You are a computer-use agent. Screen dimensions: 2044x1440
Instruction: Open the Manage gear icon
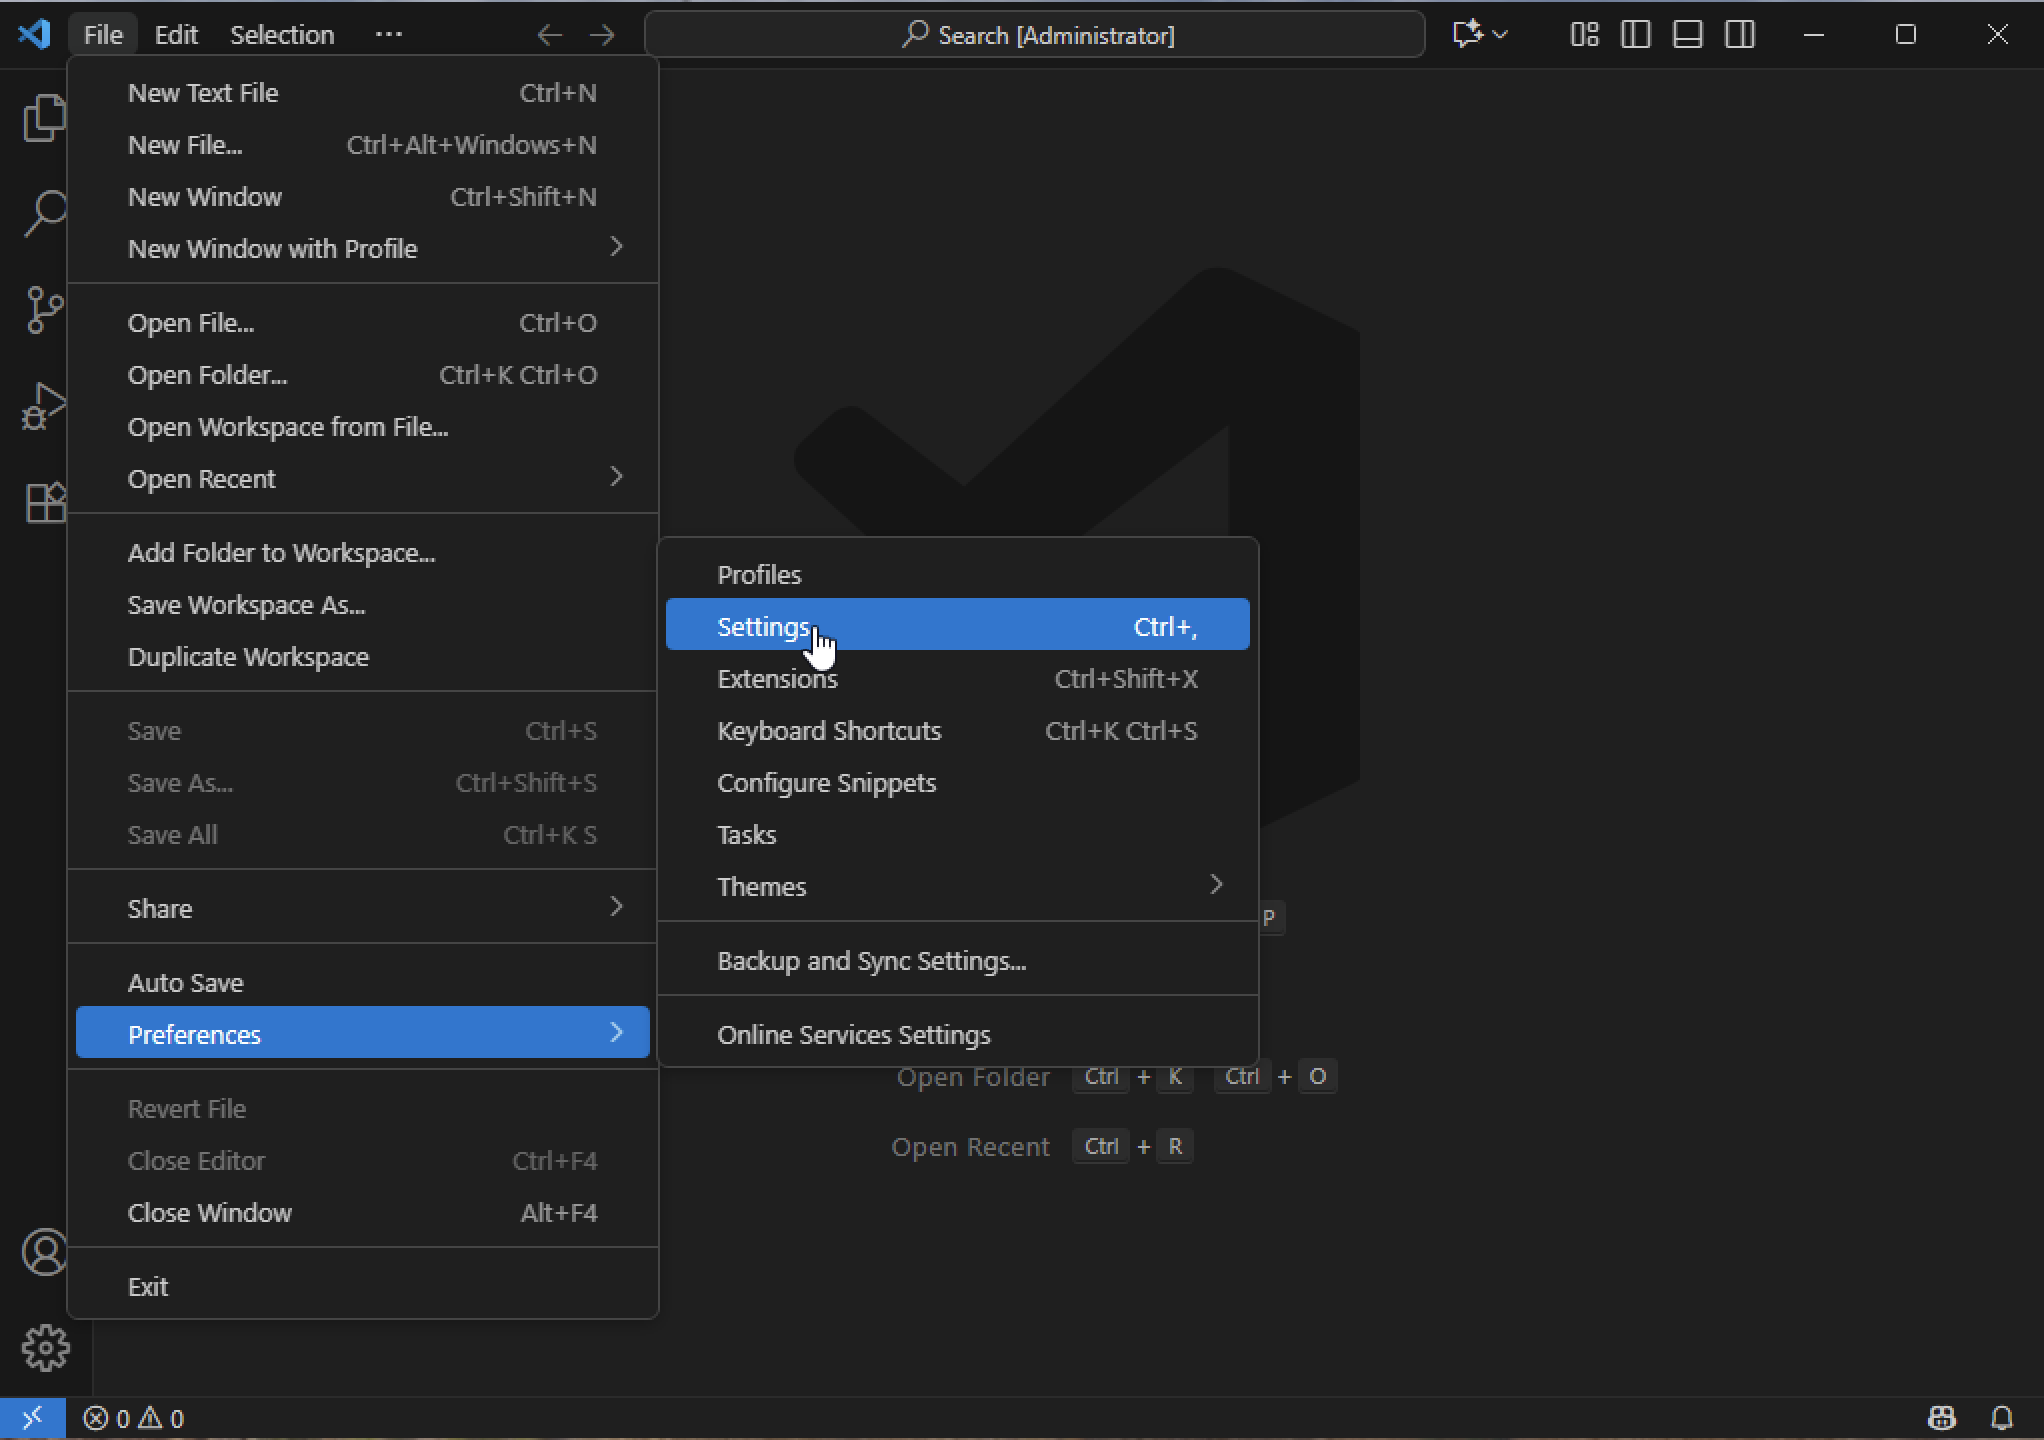45,1348
